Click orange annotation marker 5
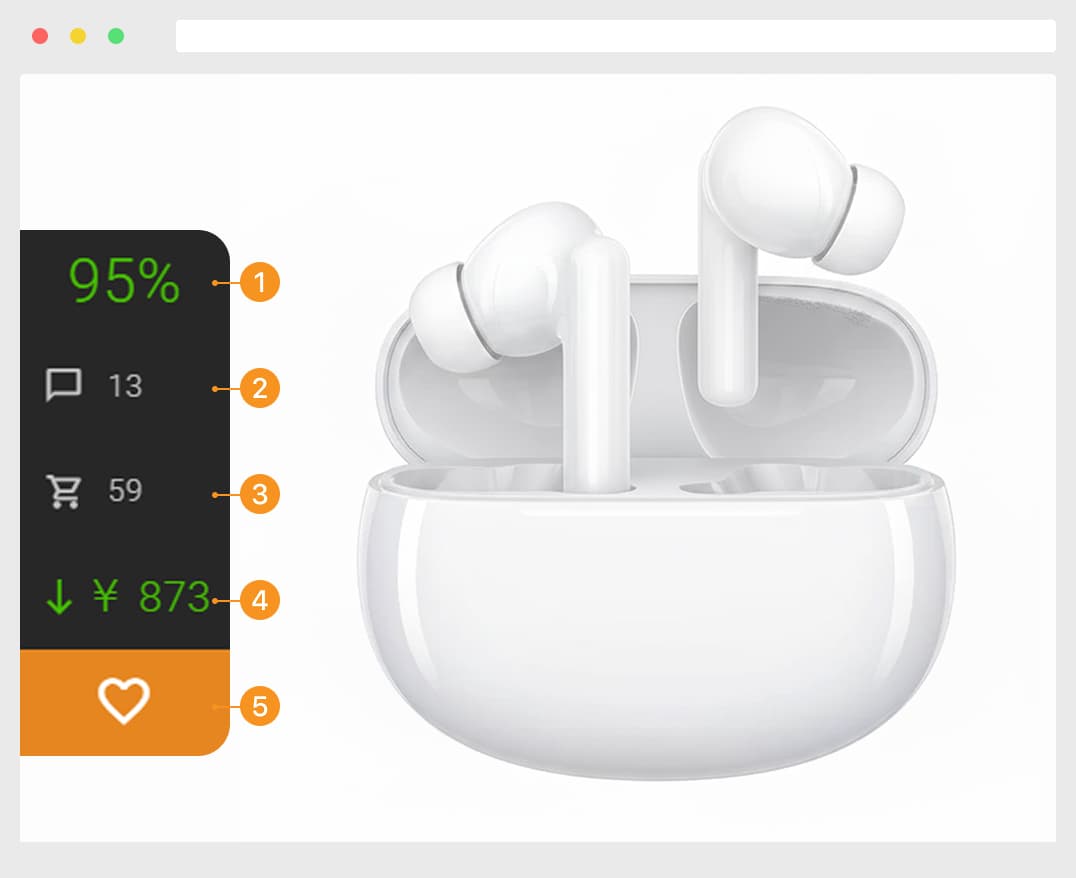This screenshot has height=878, width=1076. [x=259, y=706]
